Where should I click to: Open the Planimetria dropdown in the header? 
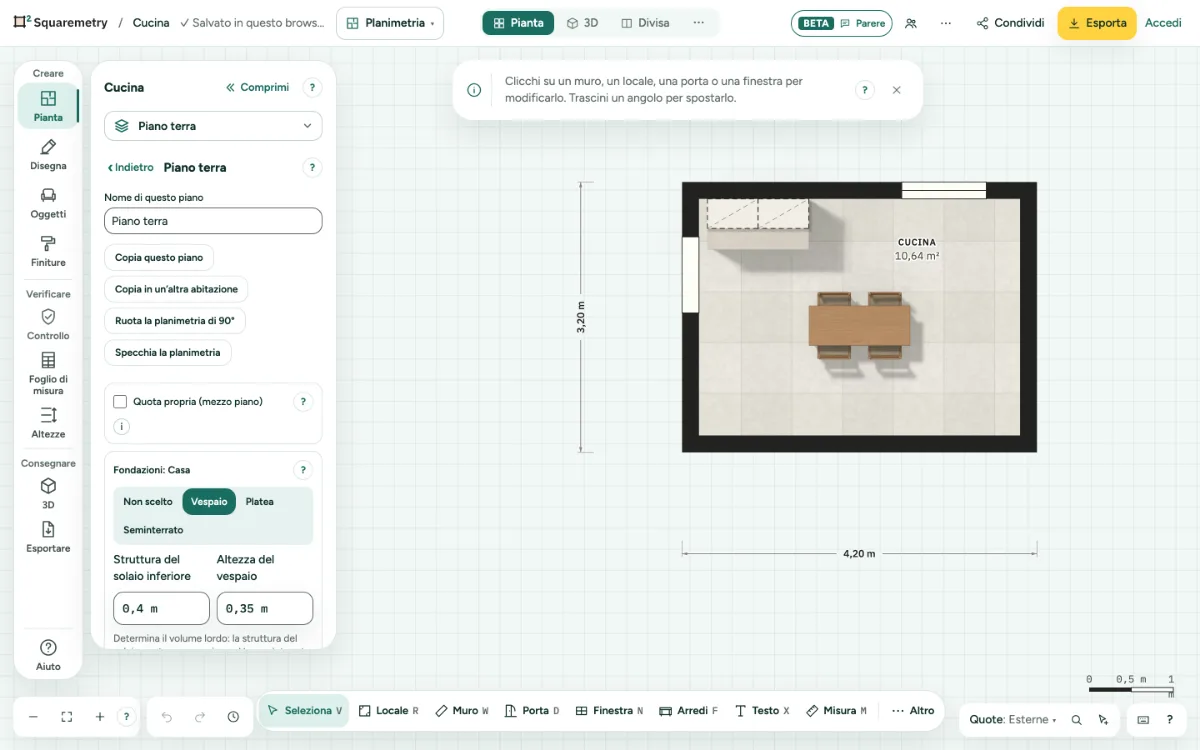tap(390, 23)
